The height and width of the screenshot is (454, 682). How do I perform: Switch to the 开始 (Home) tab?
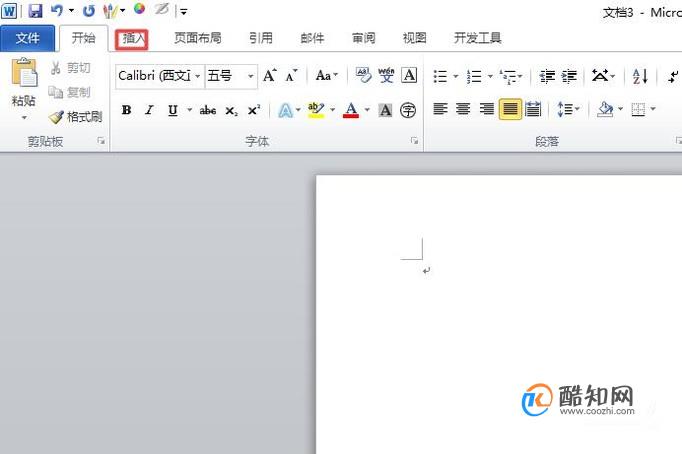point(84,38)
